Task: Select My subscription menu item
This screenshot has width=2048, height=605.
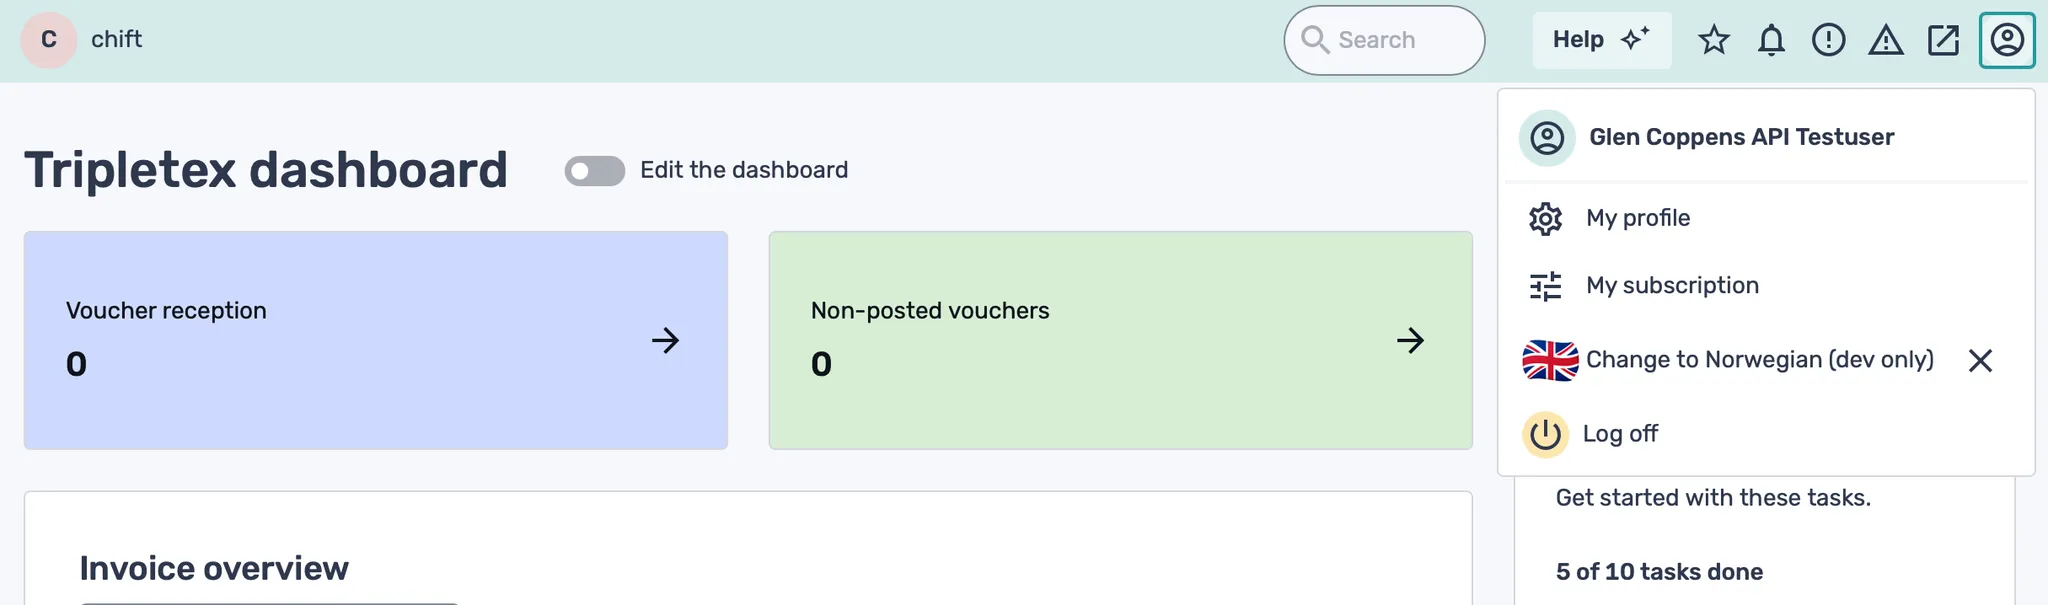Action: 1672,286
